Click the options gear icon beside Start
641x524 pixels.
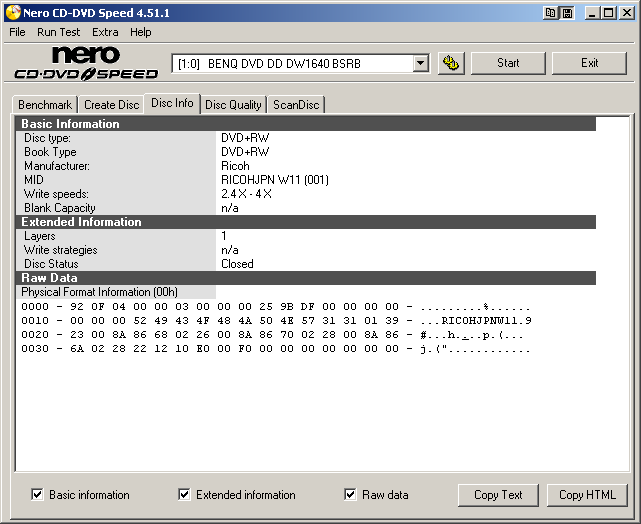451,63
